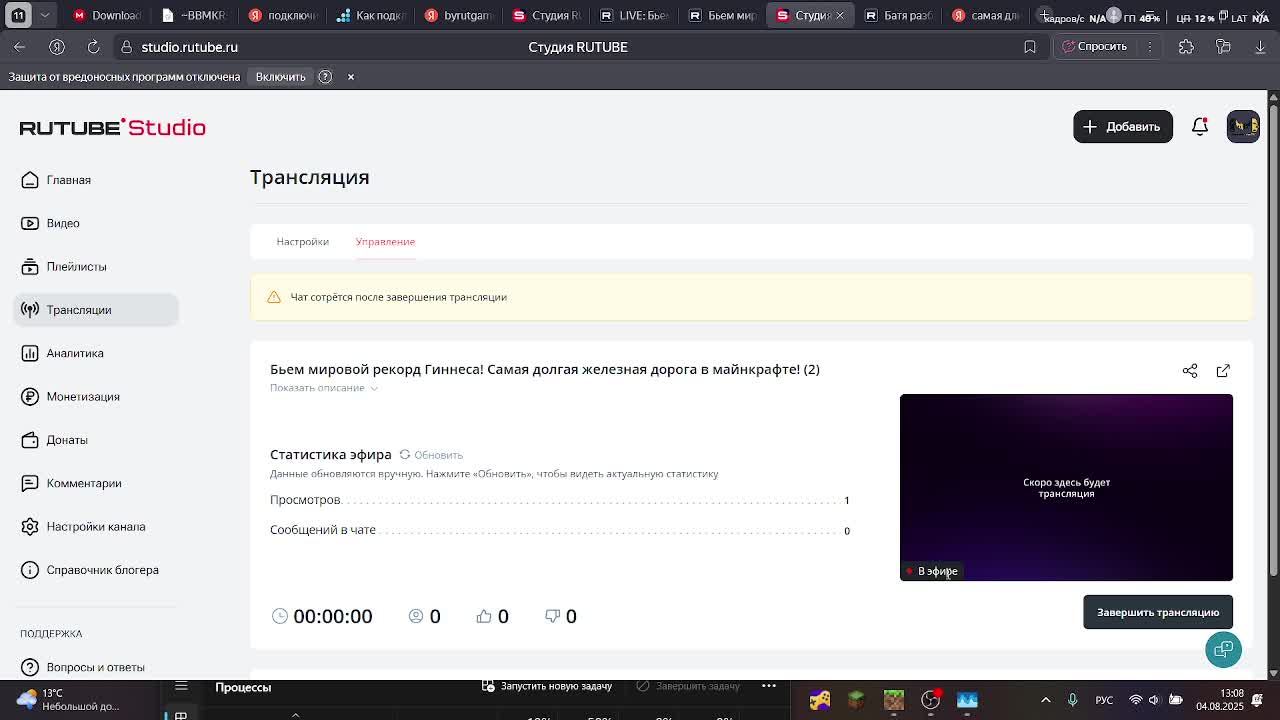Click the Справочник блогера icon

point(30,570)
